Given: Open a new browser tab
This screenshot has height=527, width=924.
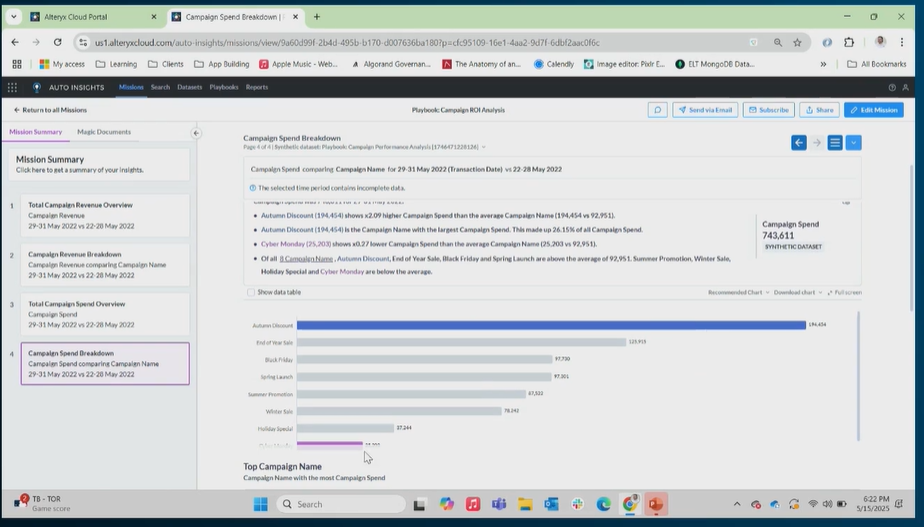Looking at the screenshot, I should (x=316, y=17).
